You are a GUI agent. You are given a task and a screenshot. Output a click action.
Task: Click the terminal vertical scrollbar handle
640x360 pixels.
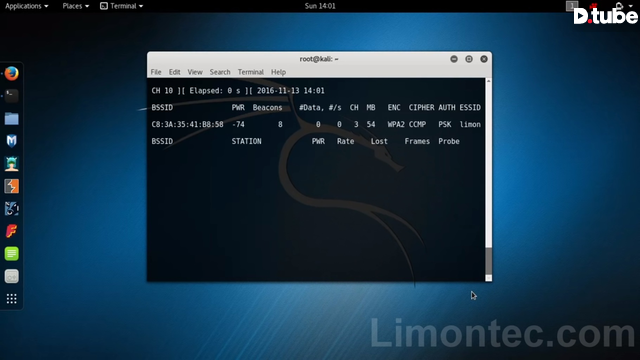coord(489,261)
